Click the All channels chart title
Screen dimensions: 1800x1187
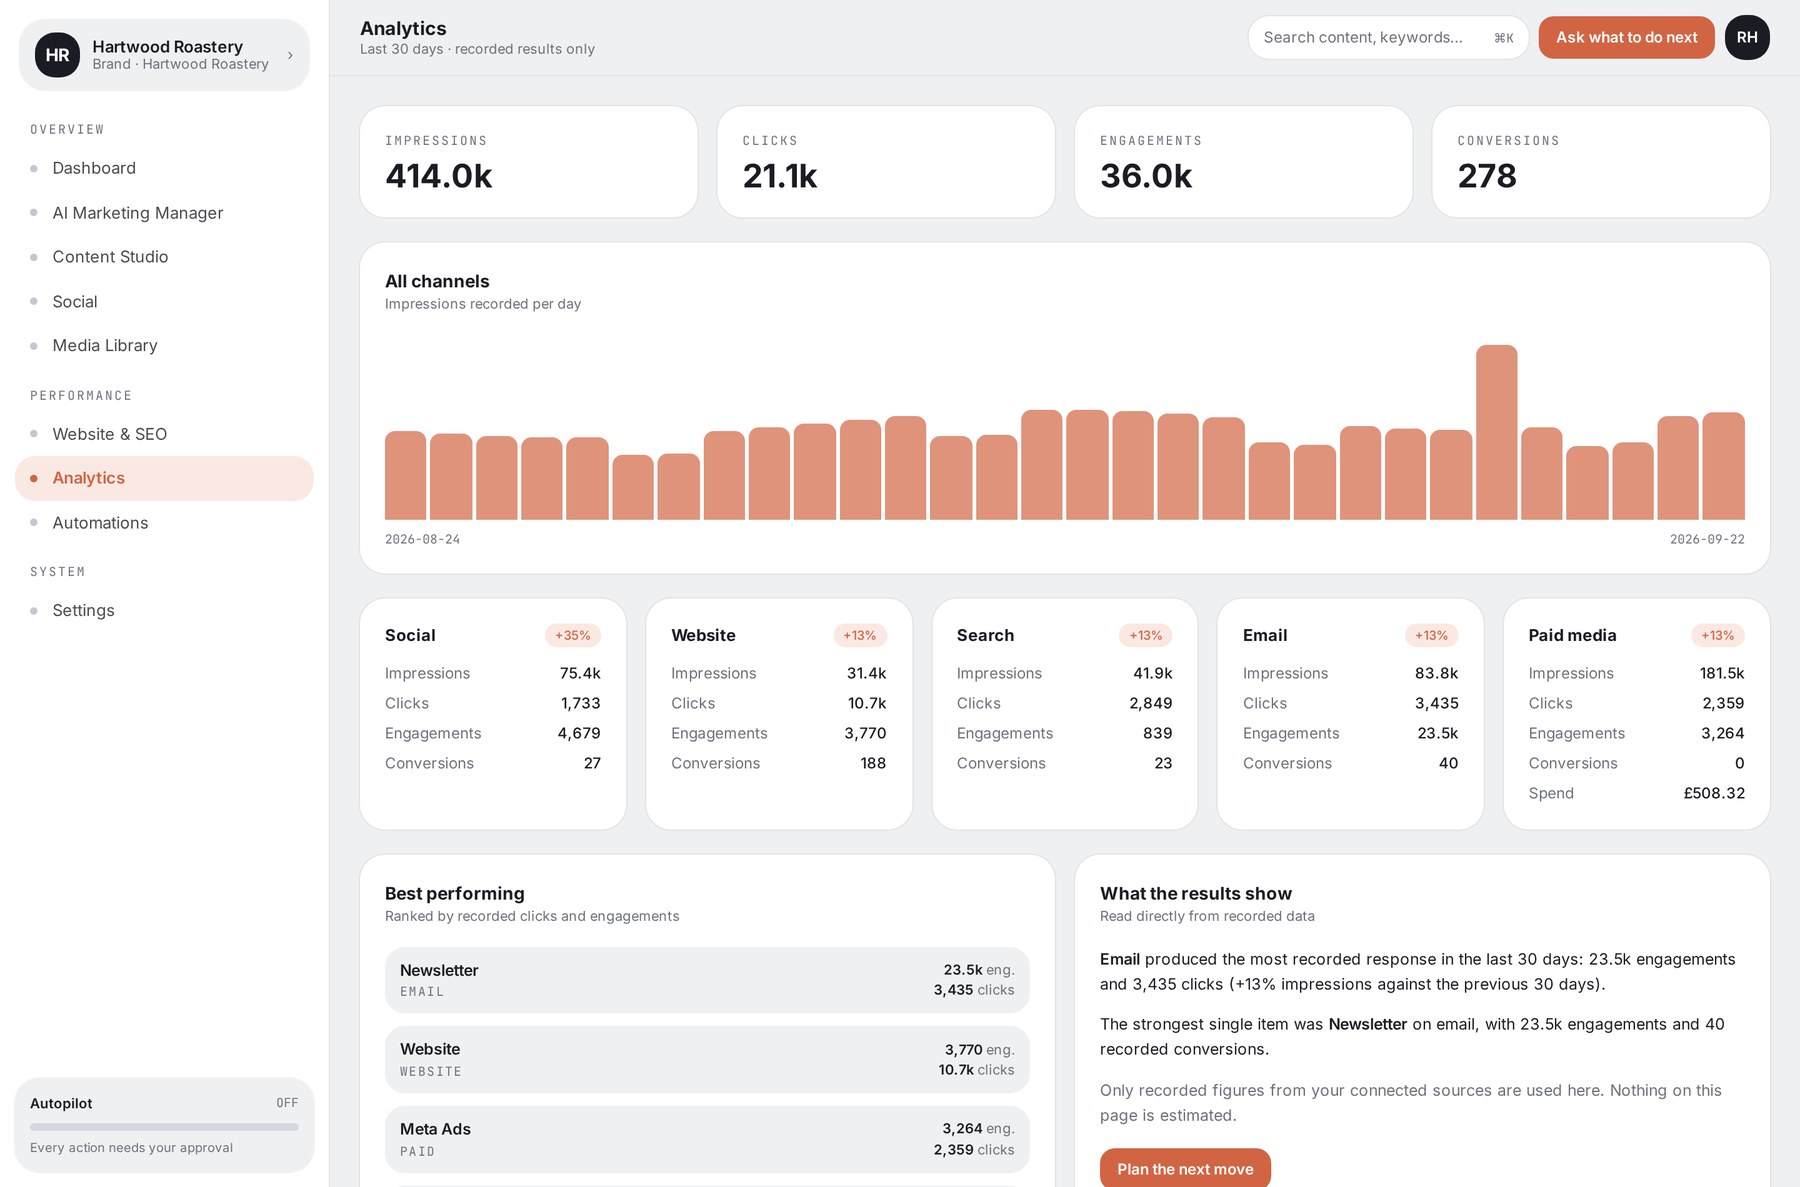pos(437,281)
